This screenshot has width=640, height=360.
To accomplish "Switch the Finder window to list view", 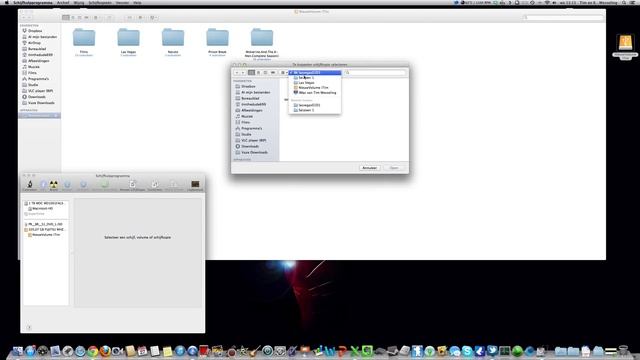I will point(73,18).
